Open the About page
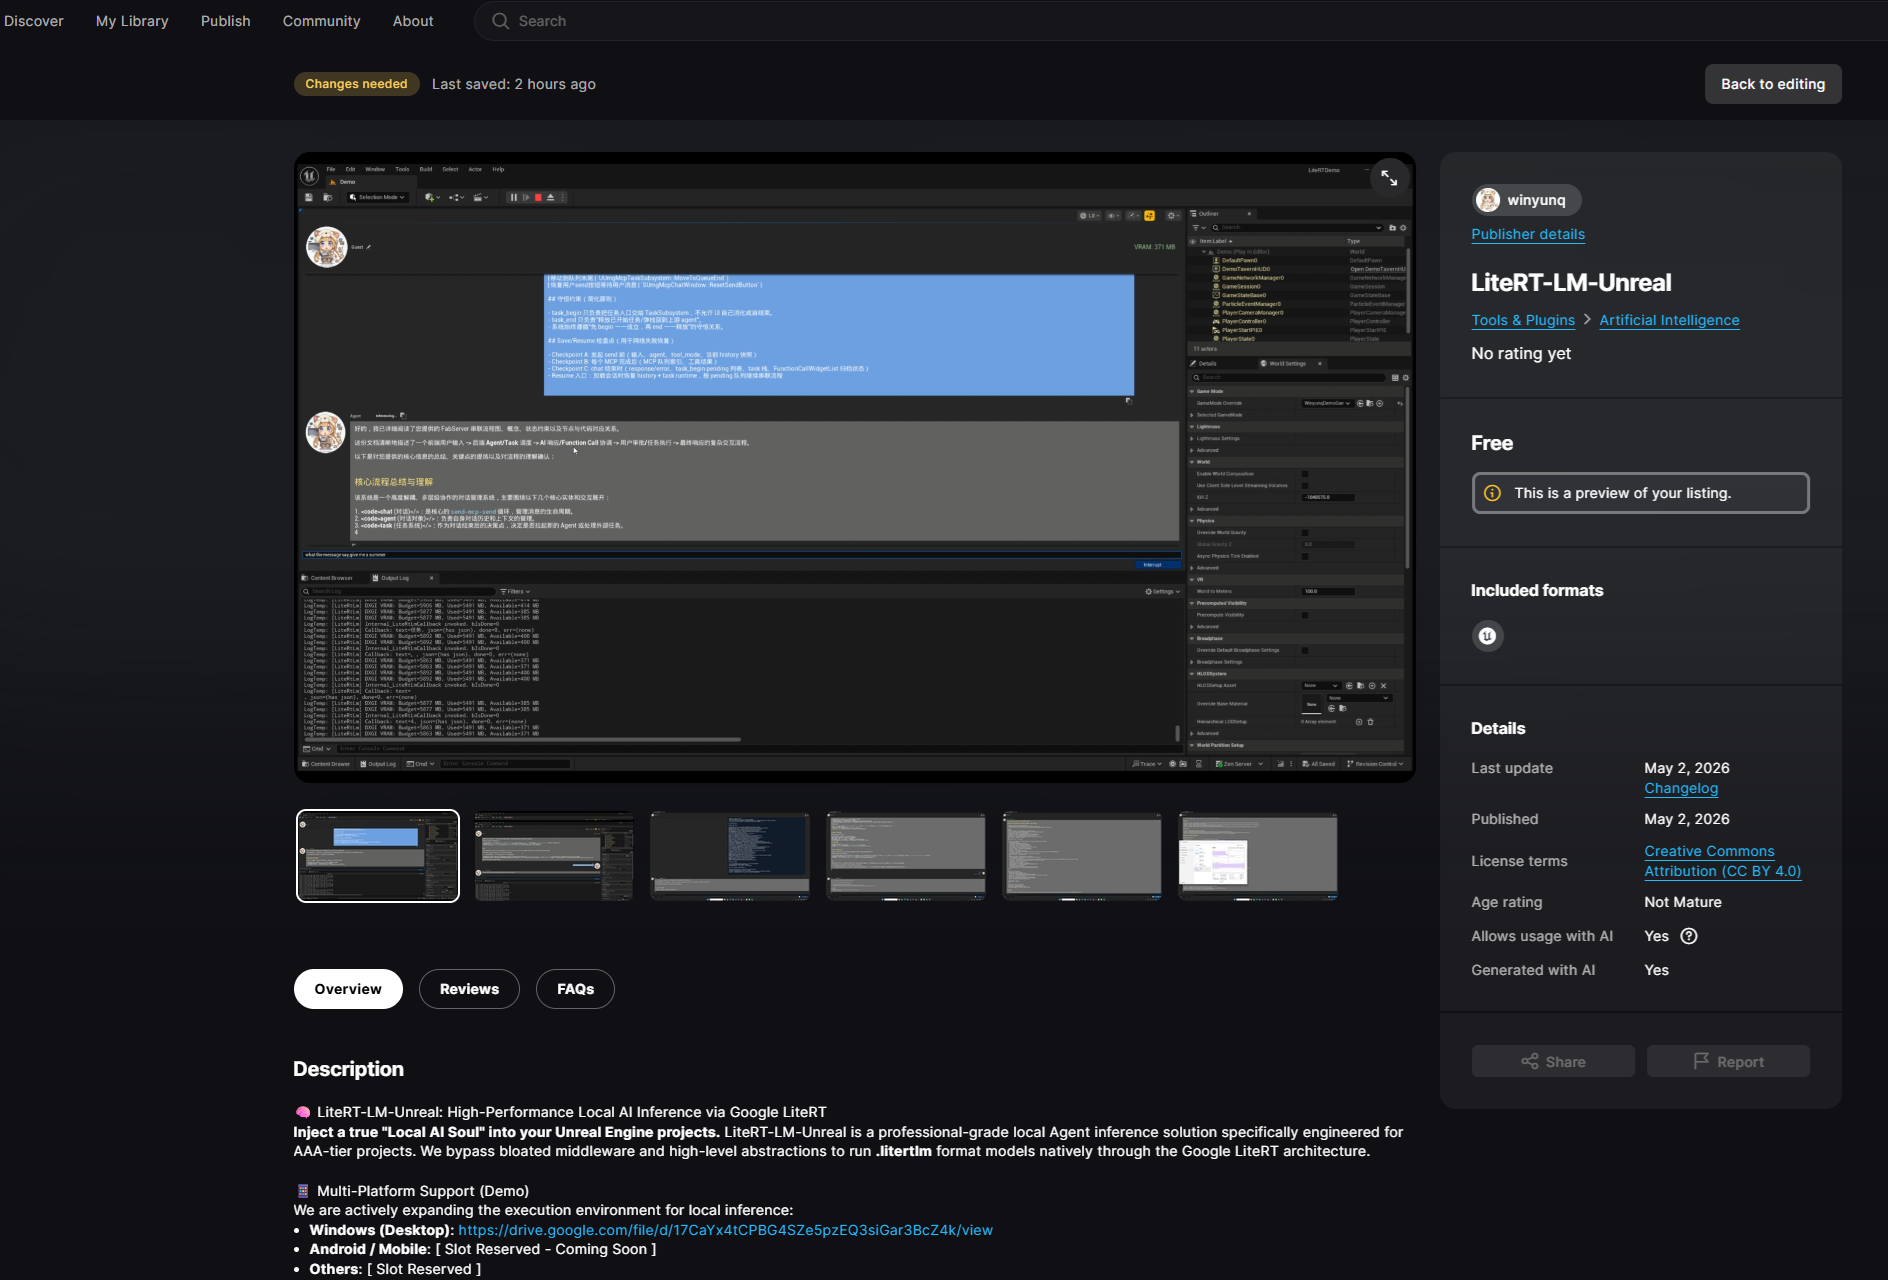 tap(413, 21)
